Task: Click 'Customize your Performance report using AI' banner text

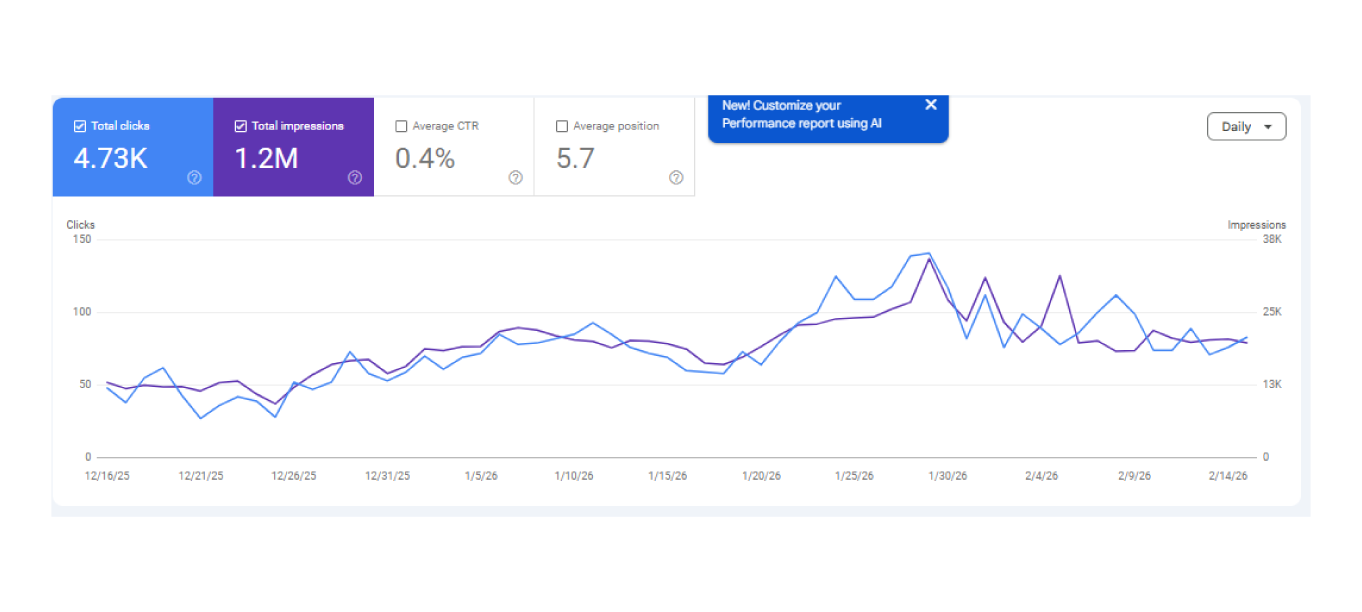Action: coord(801,115)
